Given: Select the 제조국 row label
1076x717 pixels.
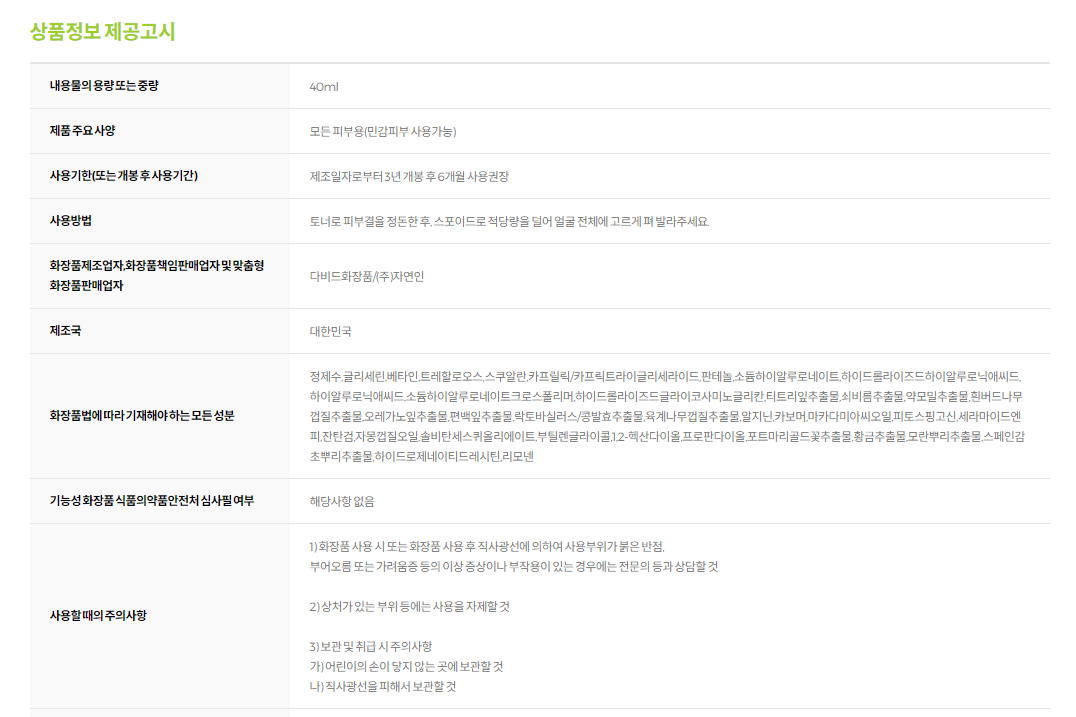Looking at the screenshot, I should pos(65,330).
